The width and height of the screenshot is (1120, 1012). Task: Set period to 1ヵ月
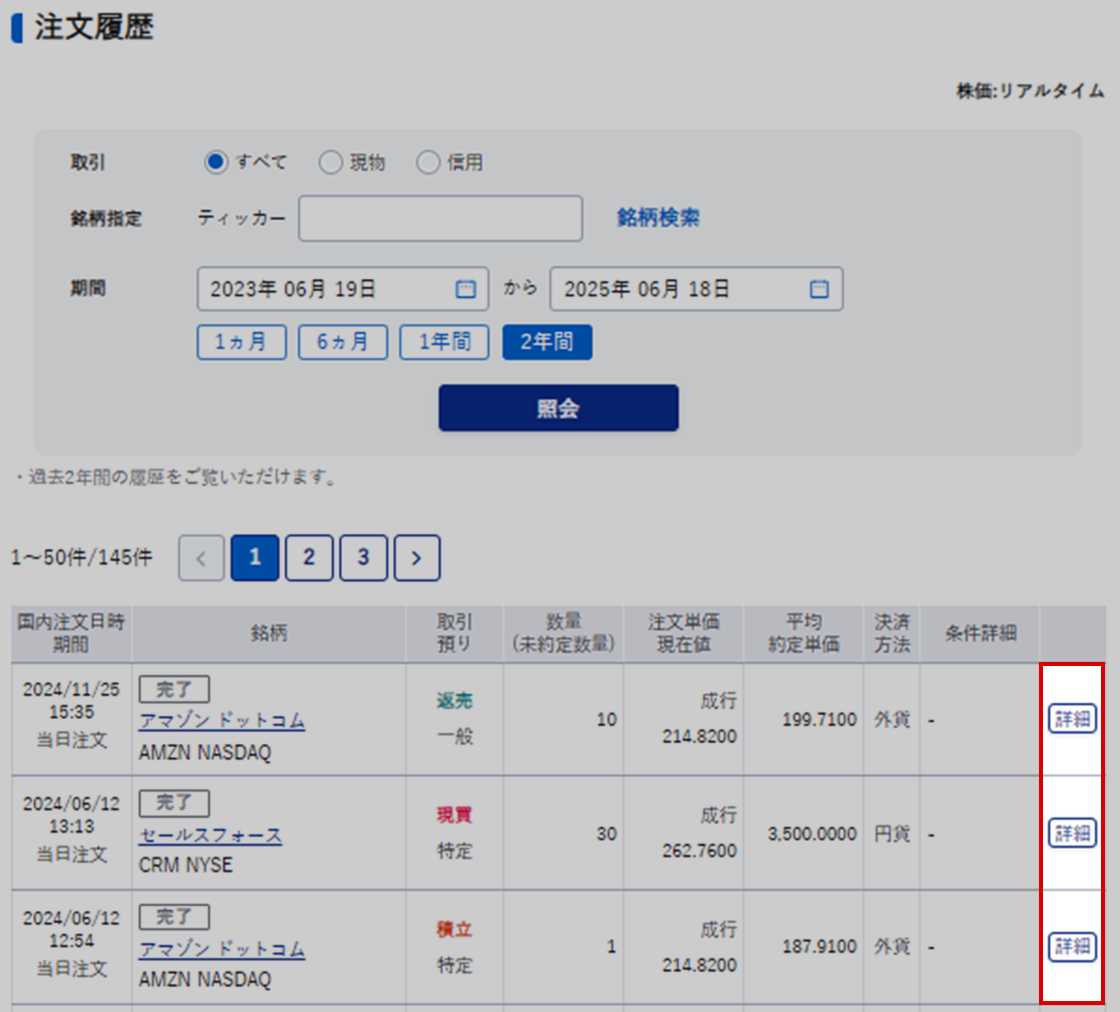point(242,342)
